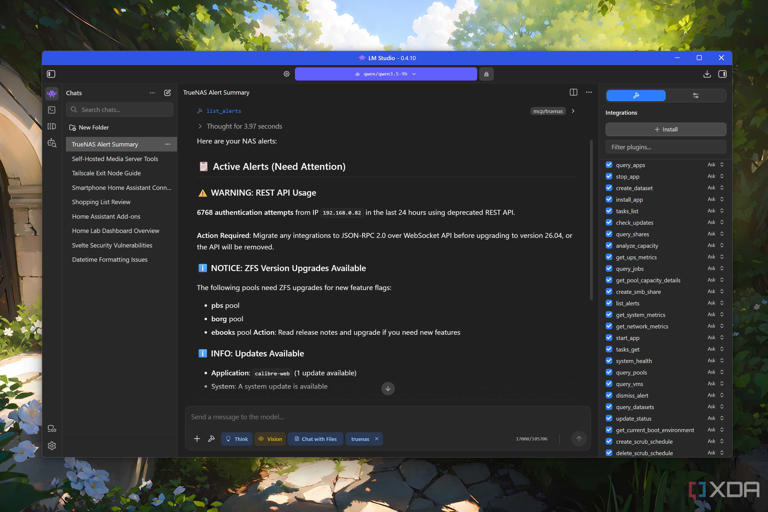Toggle the right sidebar panel icon
The image size is (768, 512).
(x=722, y=74)
